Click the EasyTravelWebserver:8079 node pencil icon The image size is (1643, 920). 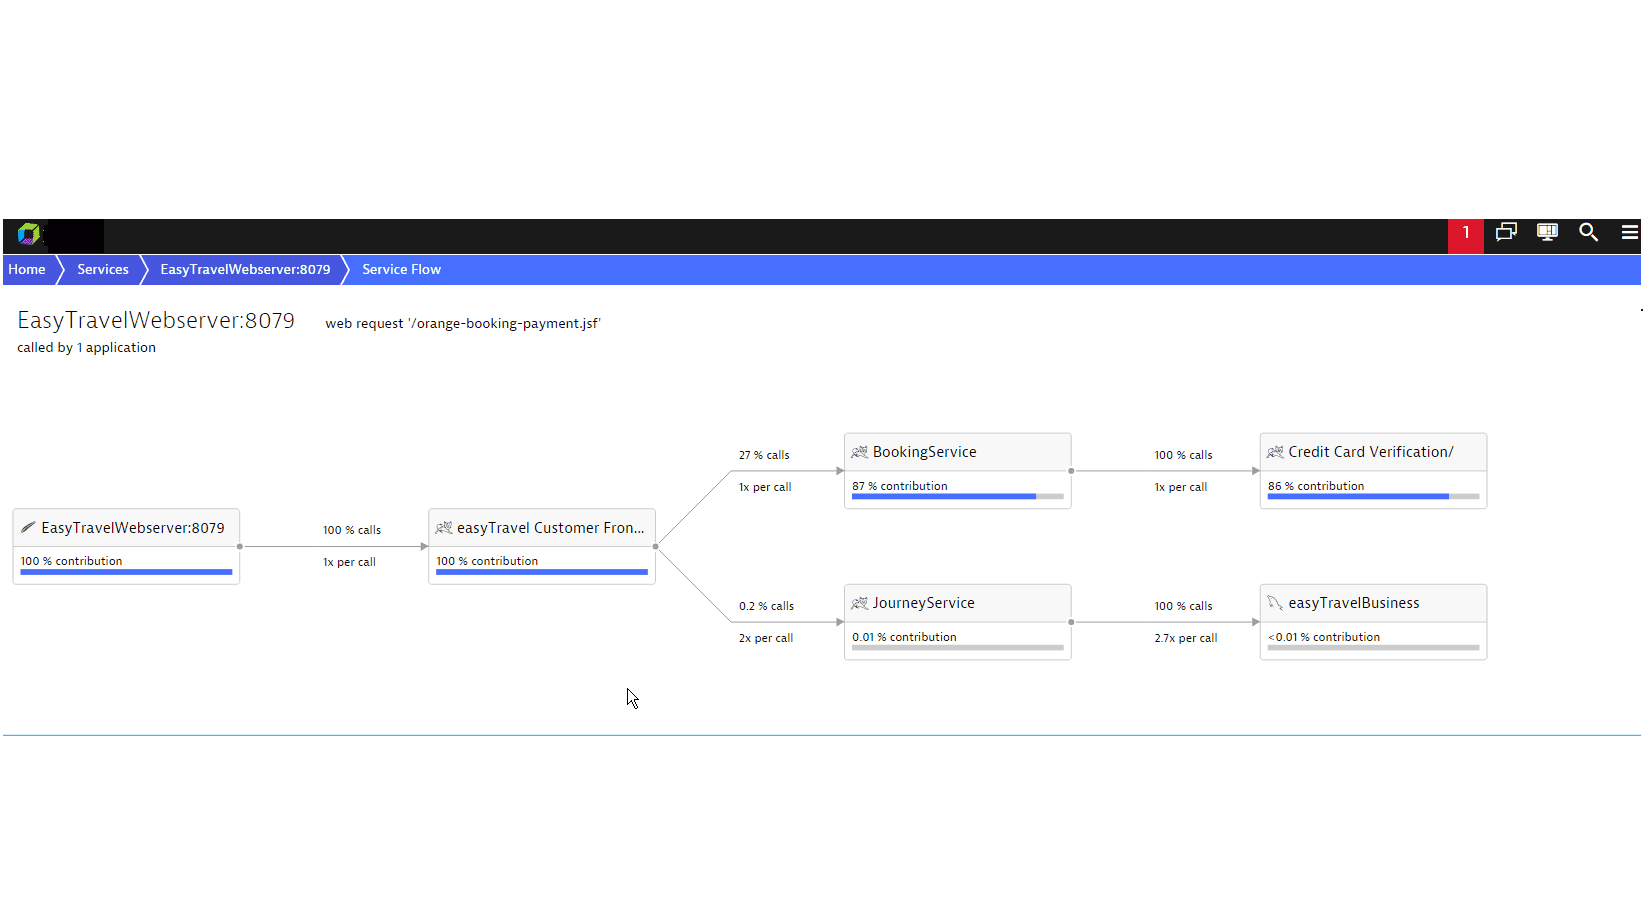[x=28, y=527]
